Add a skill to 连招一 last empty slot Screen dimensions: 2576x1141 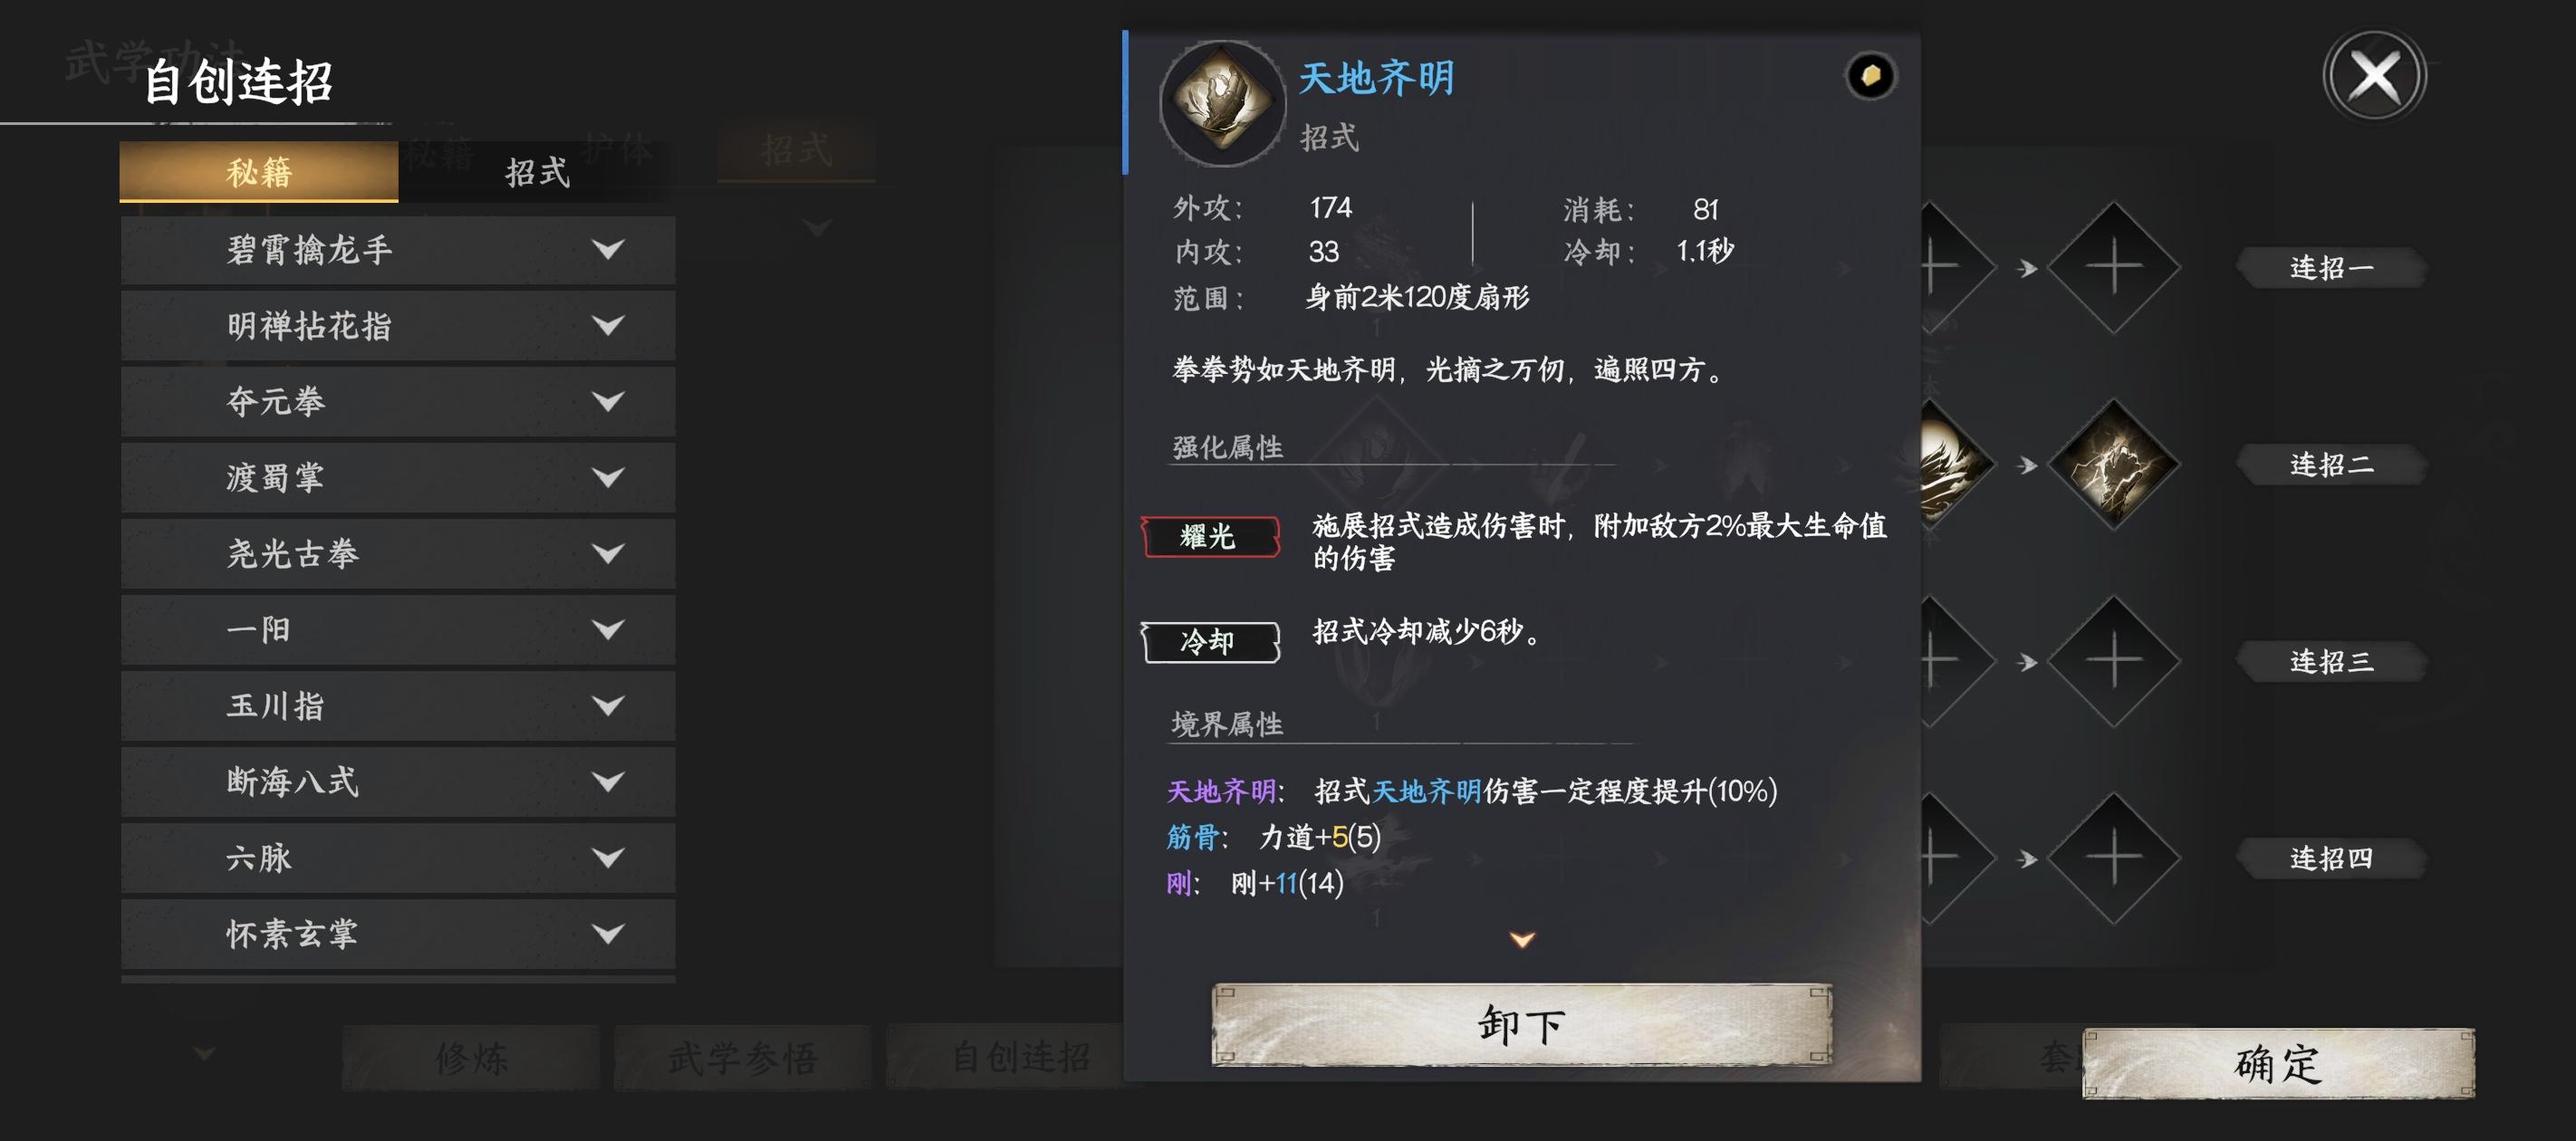tap(2113, 267)
